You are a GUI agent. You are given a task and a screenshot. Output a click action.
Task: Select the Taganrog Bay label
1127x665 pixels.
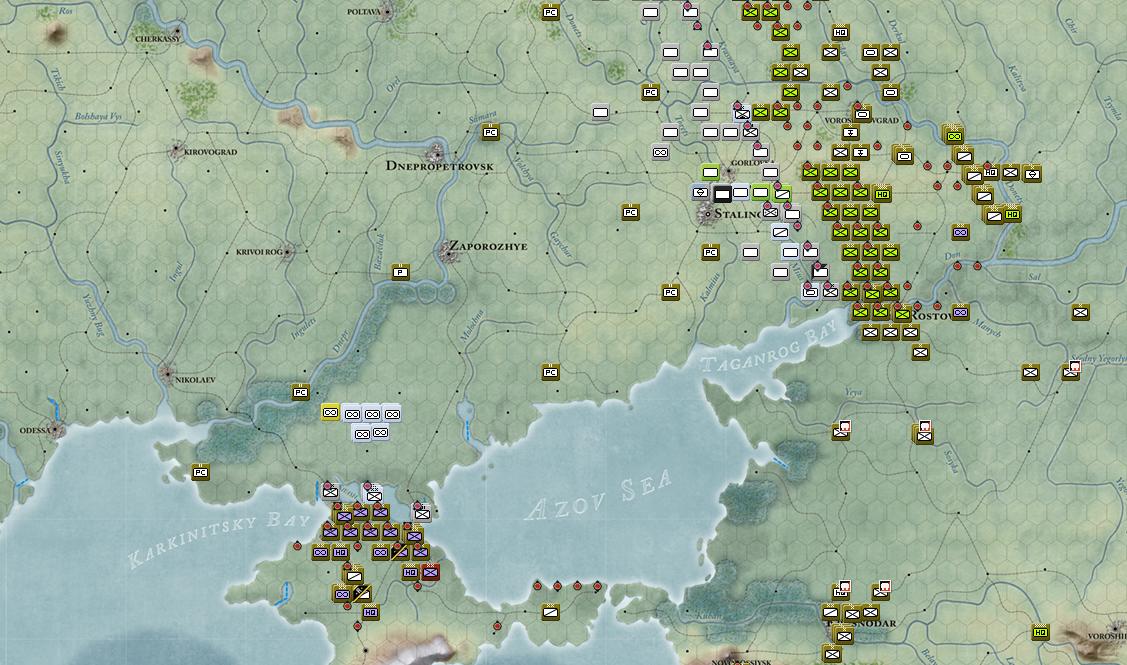pyautogui.click(x=770, y=347)
